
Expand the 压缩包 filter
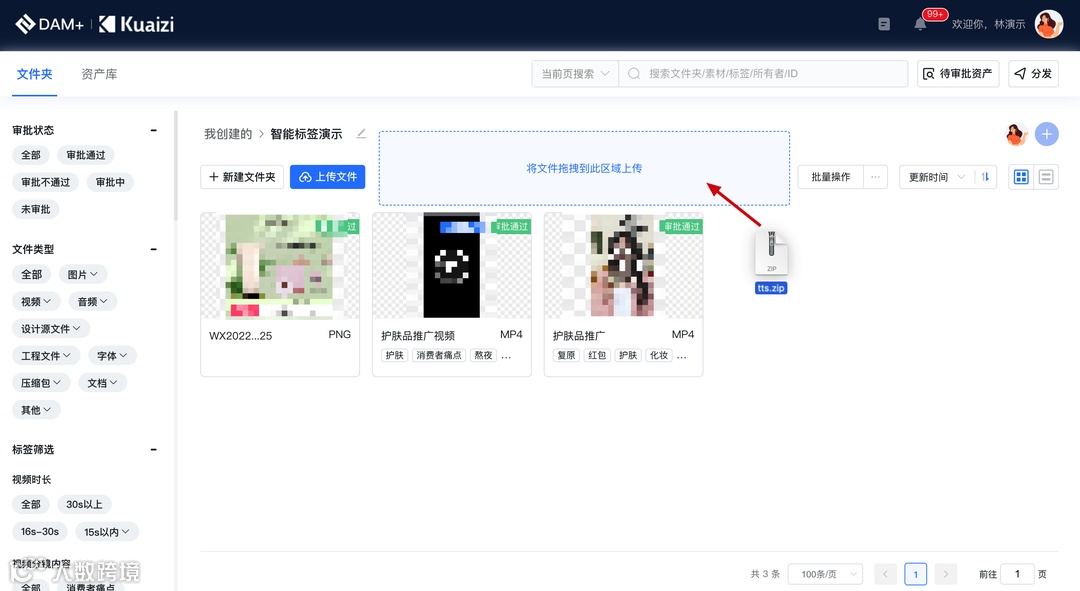41,382
